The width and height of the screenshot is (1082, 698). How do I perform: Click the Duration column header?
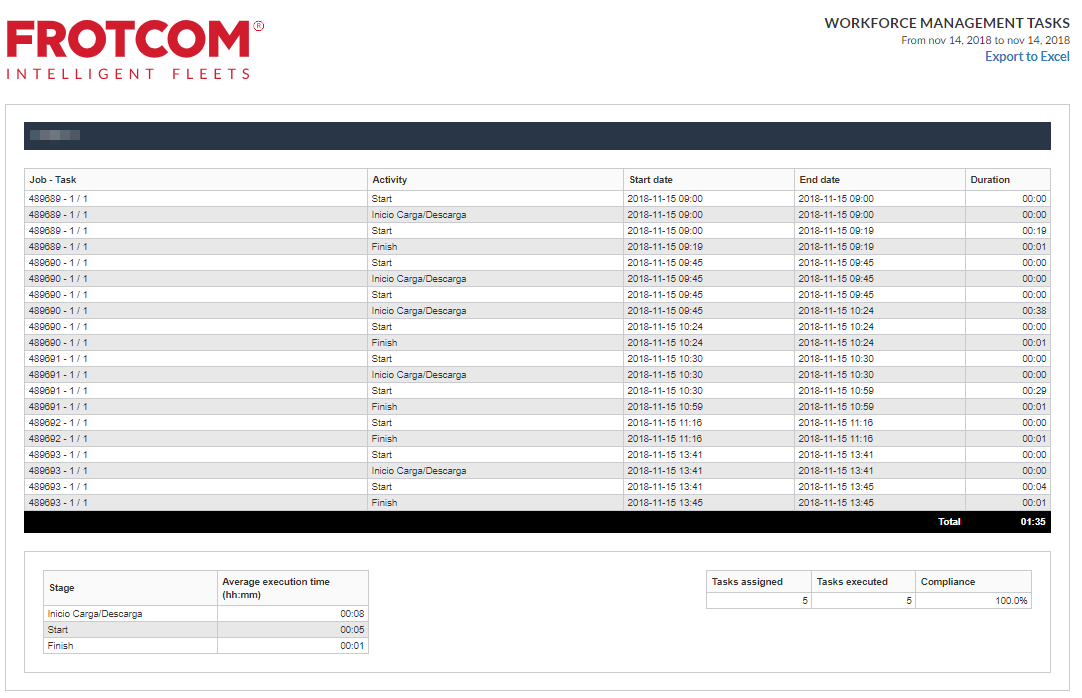(x=990, y=180)
